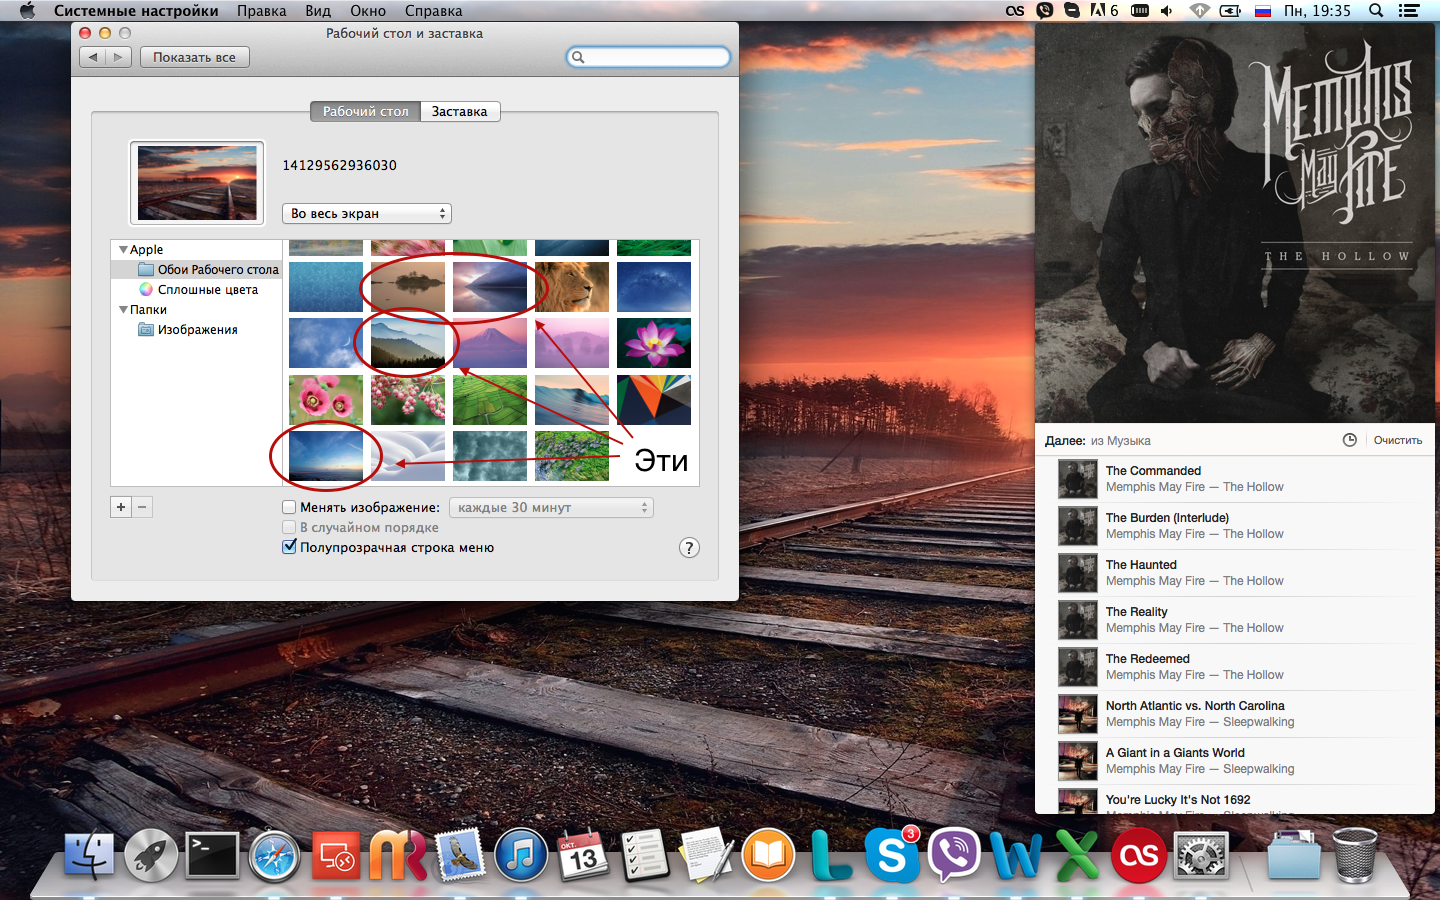Focus the System Preferences search field
The image size is (1440, 900).
point(648,57)
